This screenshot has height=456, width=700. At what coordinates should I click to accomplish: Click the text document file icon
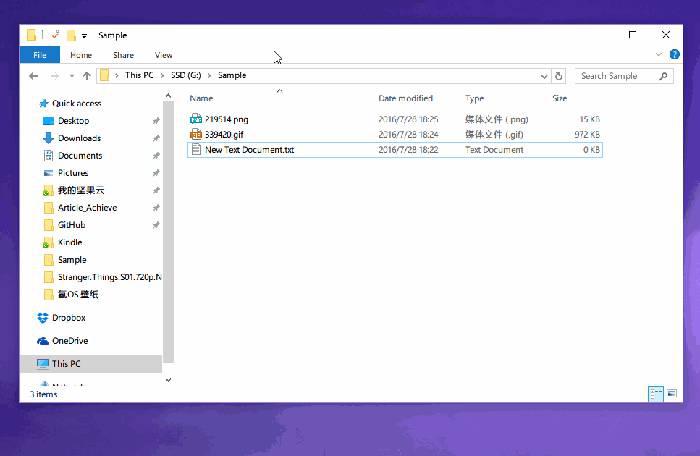[x=196, y=149]
